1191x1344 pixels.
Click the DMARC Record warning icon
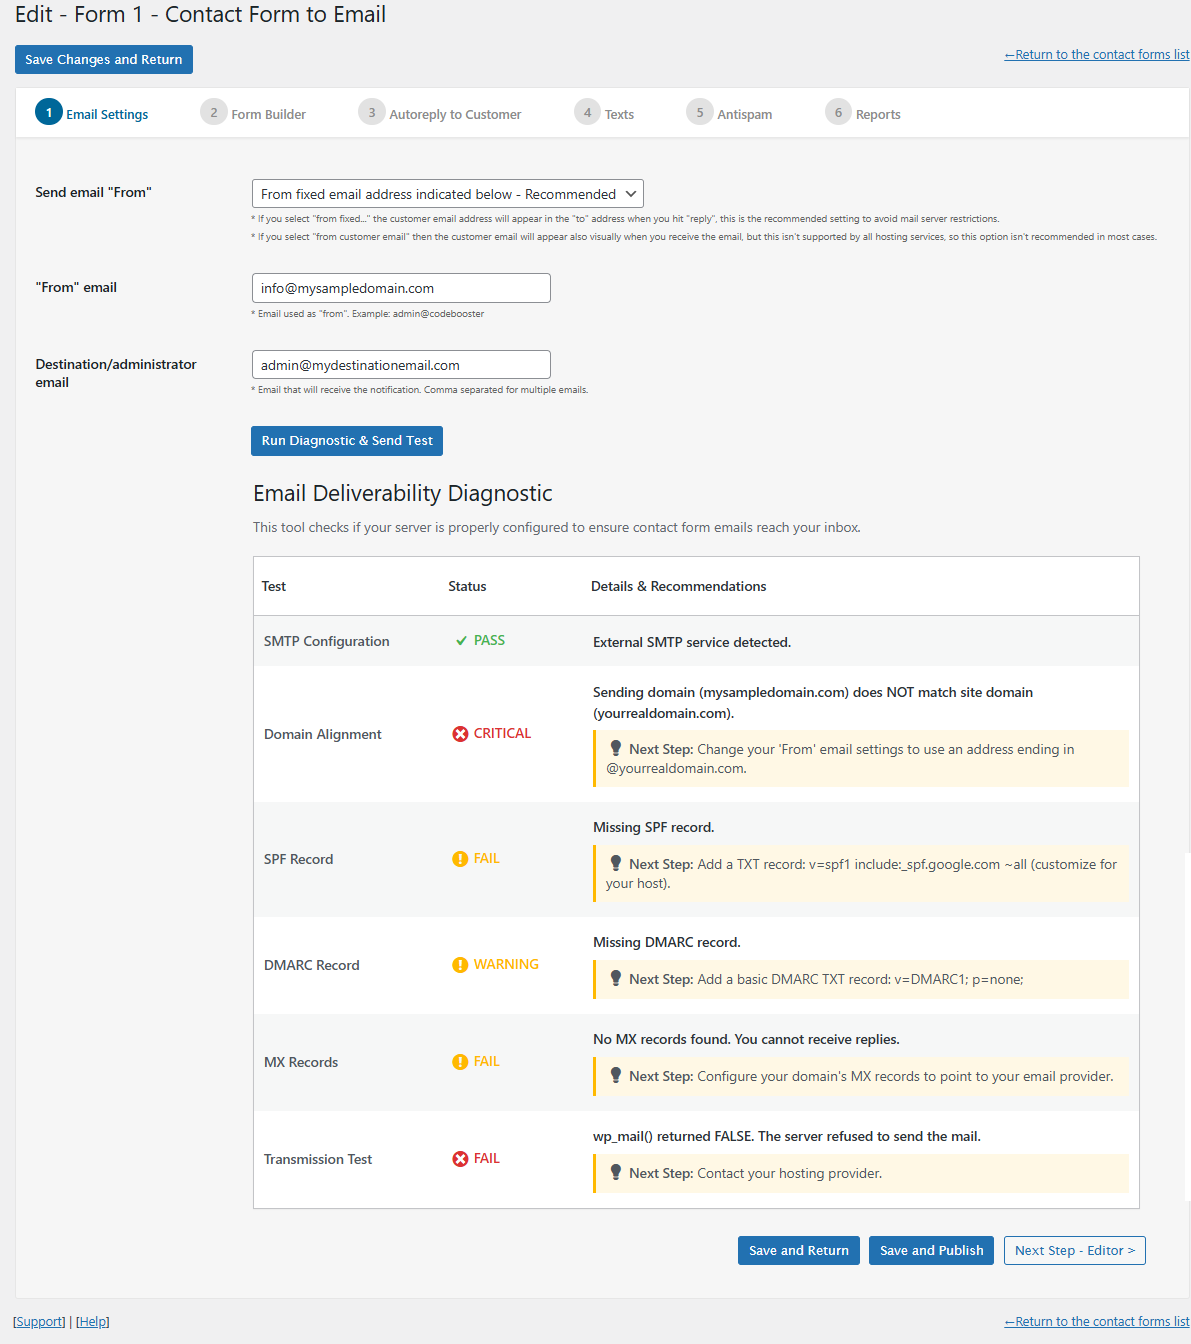(460, 965)
